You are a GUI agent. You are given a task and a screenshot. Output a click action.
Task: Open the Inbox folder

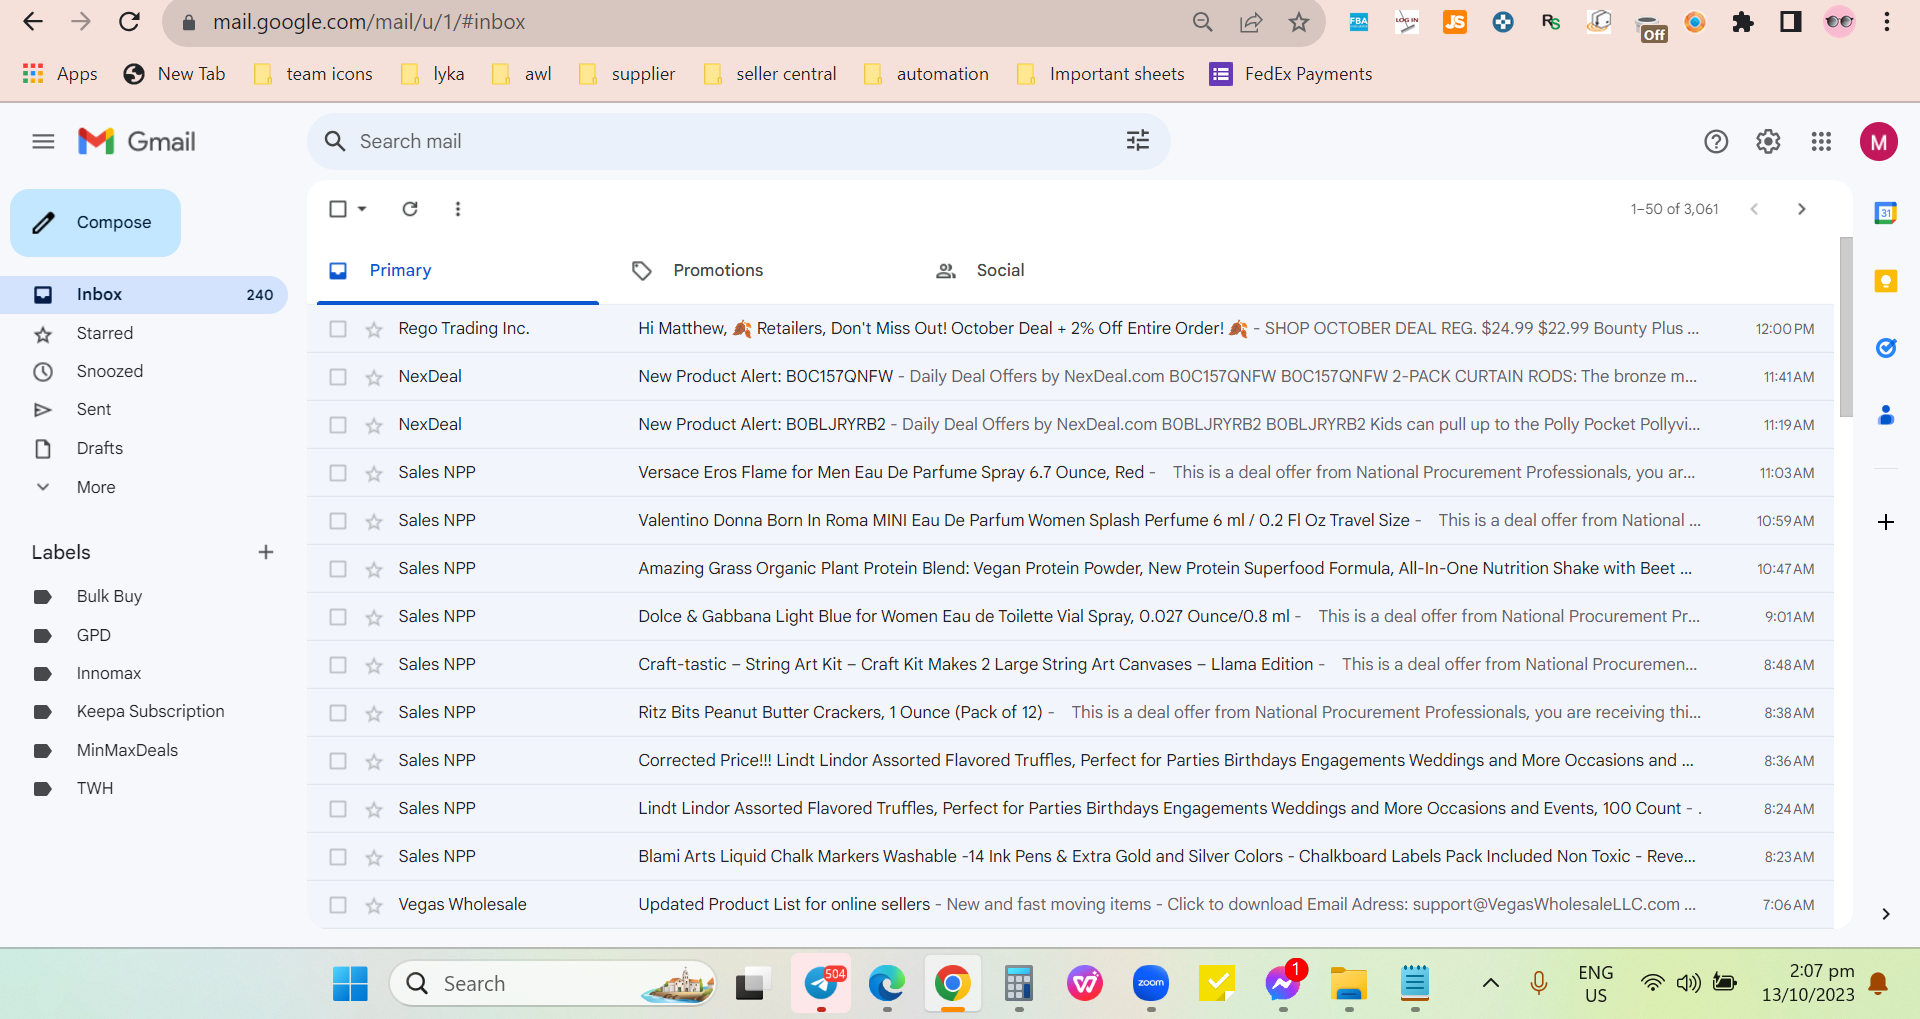[144, 295]
